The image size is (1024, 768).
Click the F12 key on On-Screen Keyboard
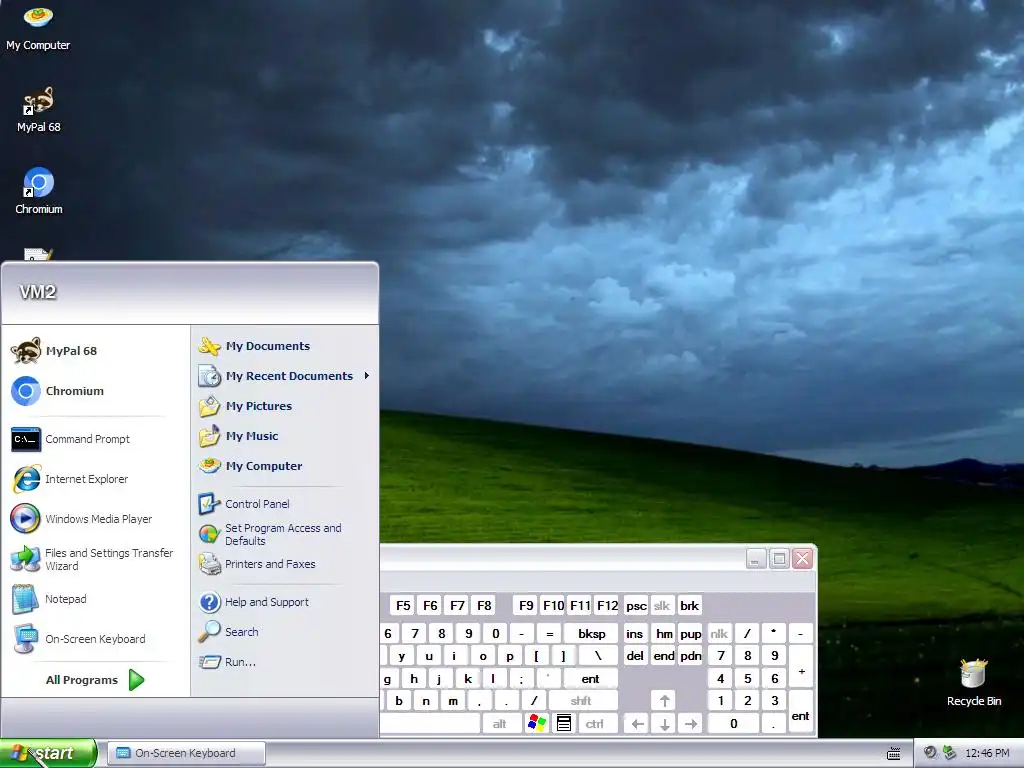607,605
